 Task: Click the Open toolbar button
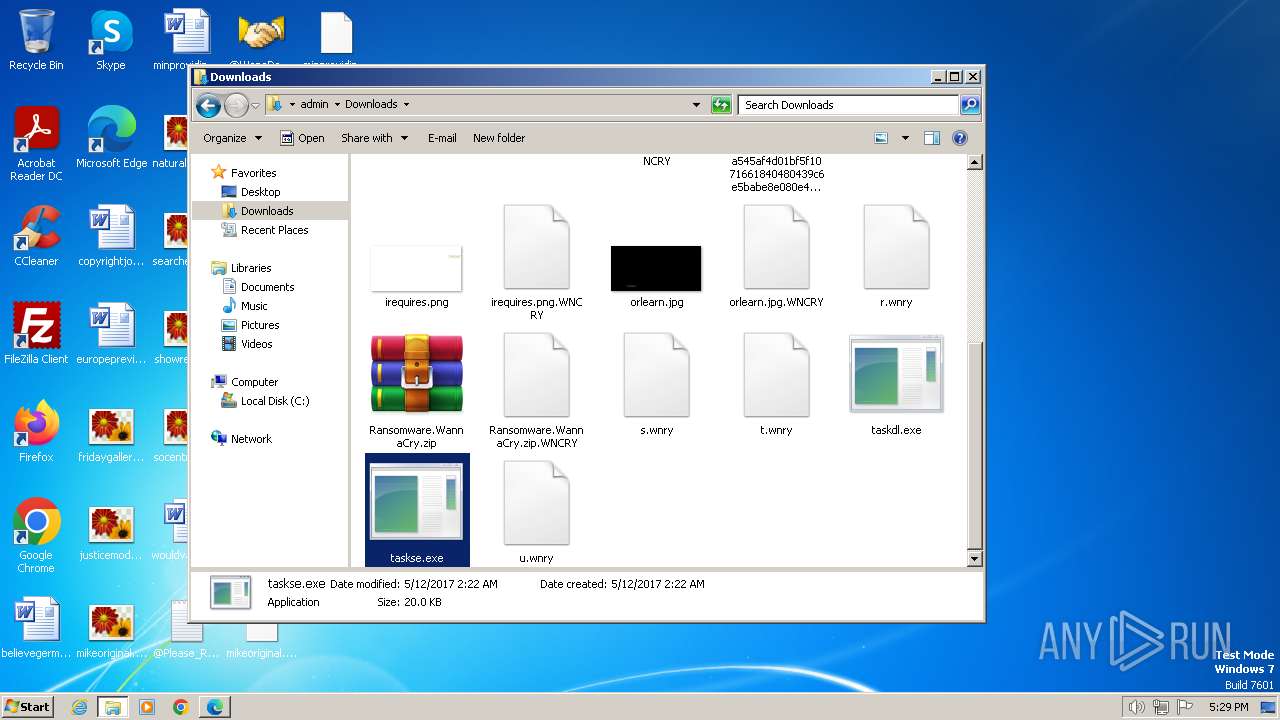pos(302,138)
